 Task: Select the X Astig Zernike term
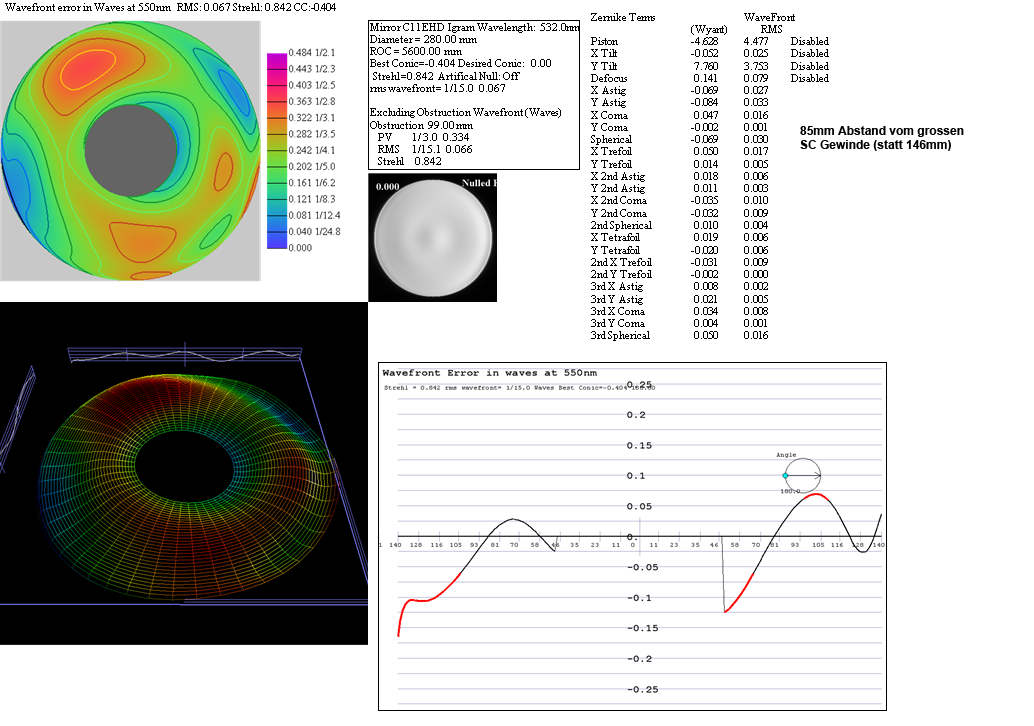tap(609, 90)
